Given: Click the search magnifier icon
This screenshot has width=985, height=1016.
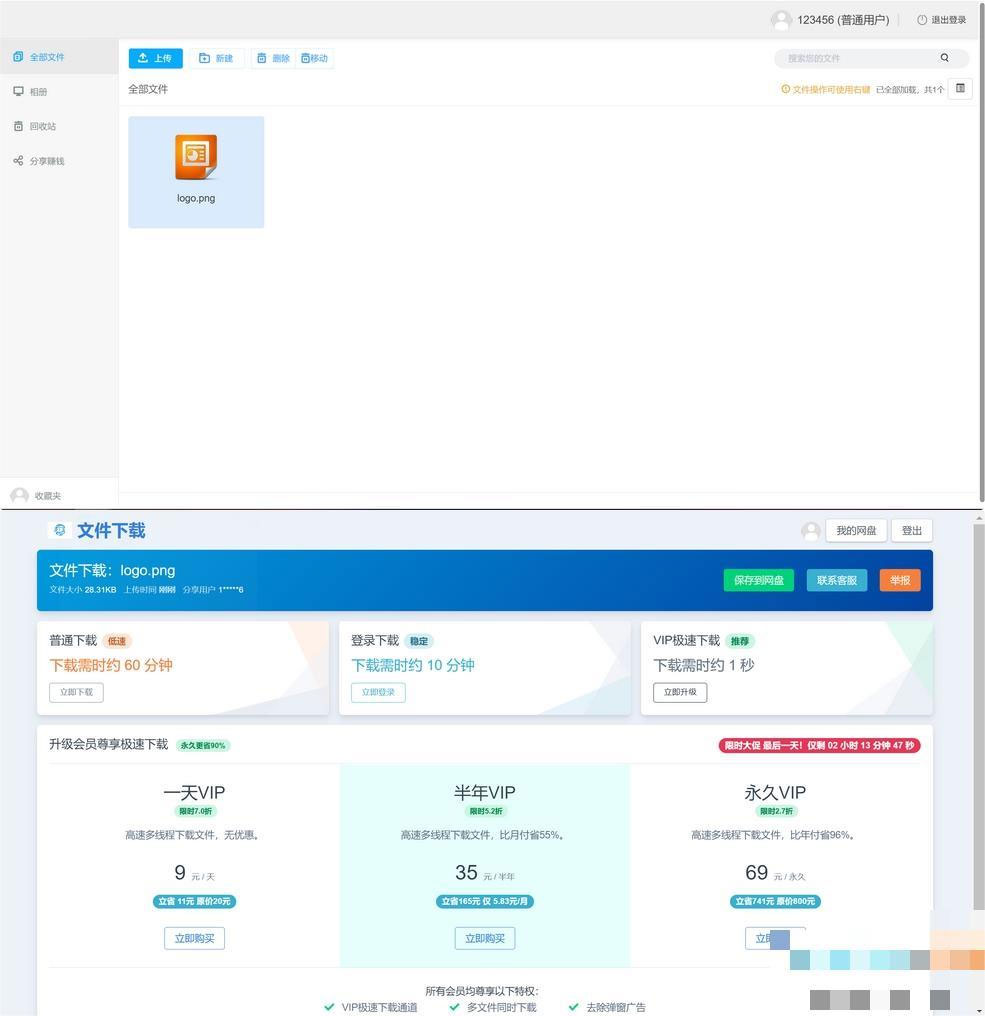Looking at the screenshot, I should [x=943, y=57].
